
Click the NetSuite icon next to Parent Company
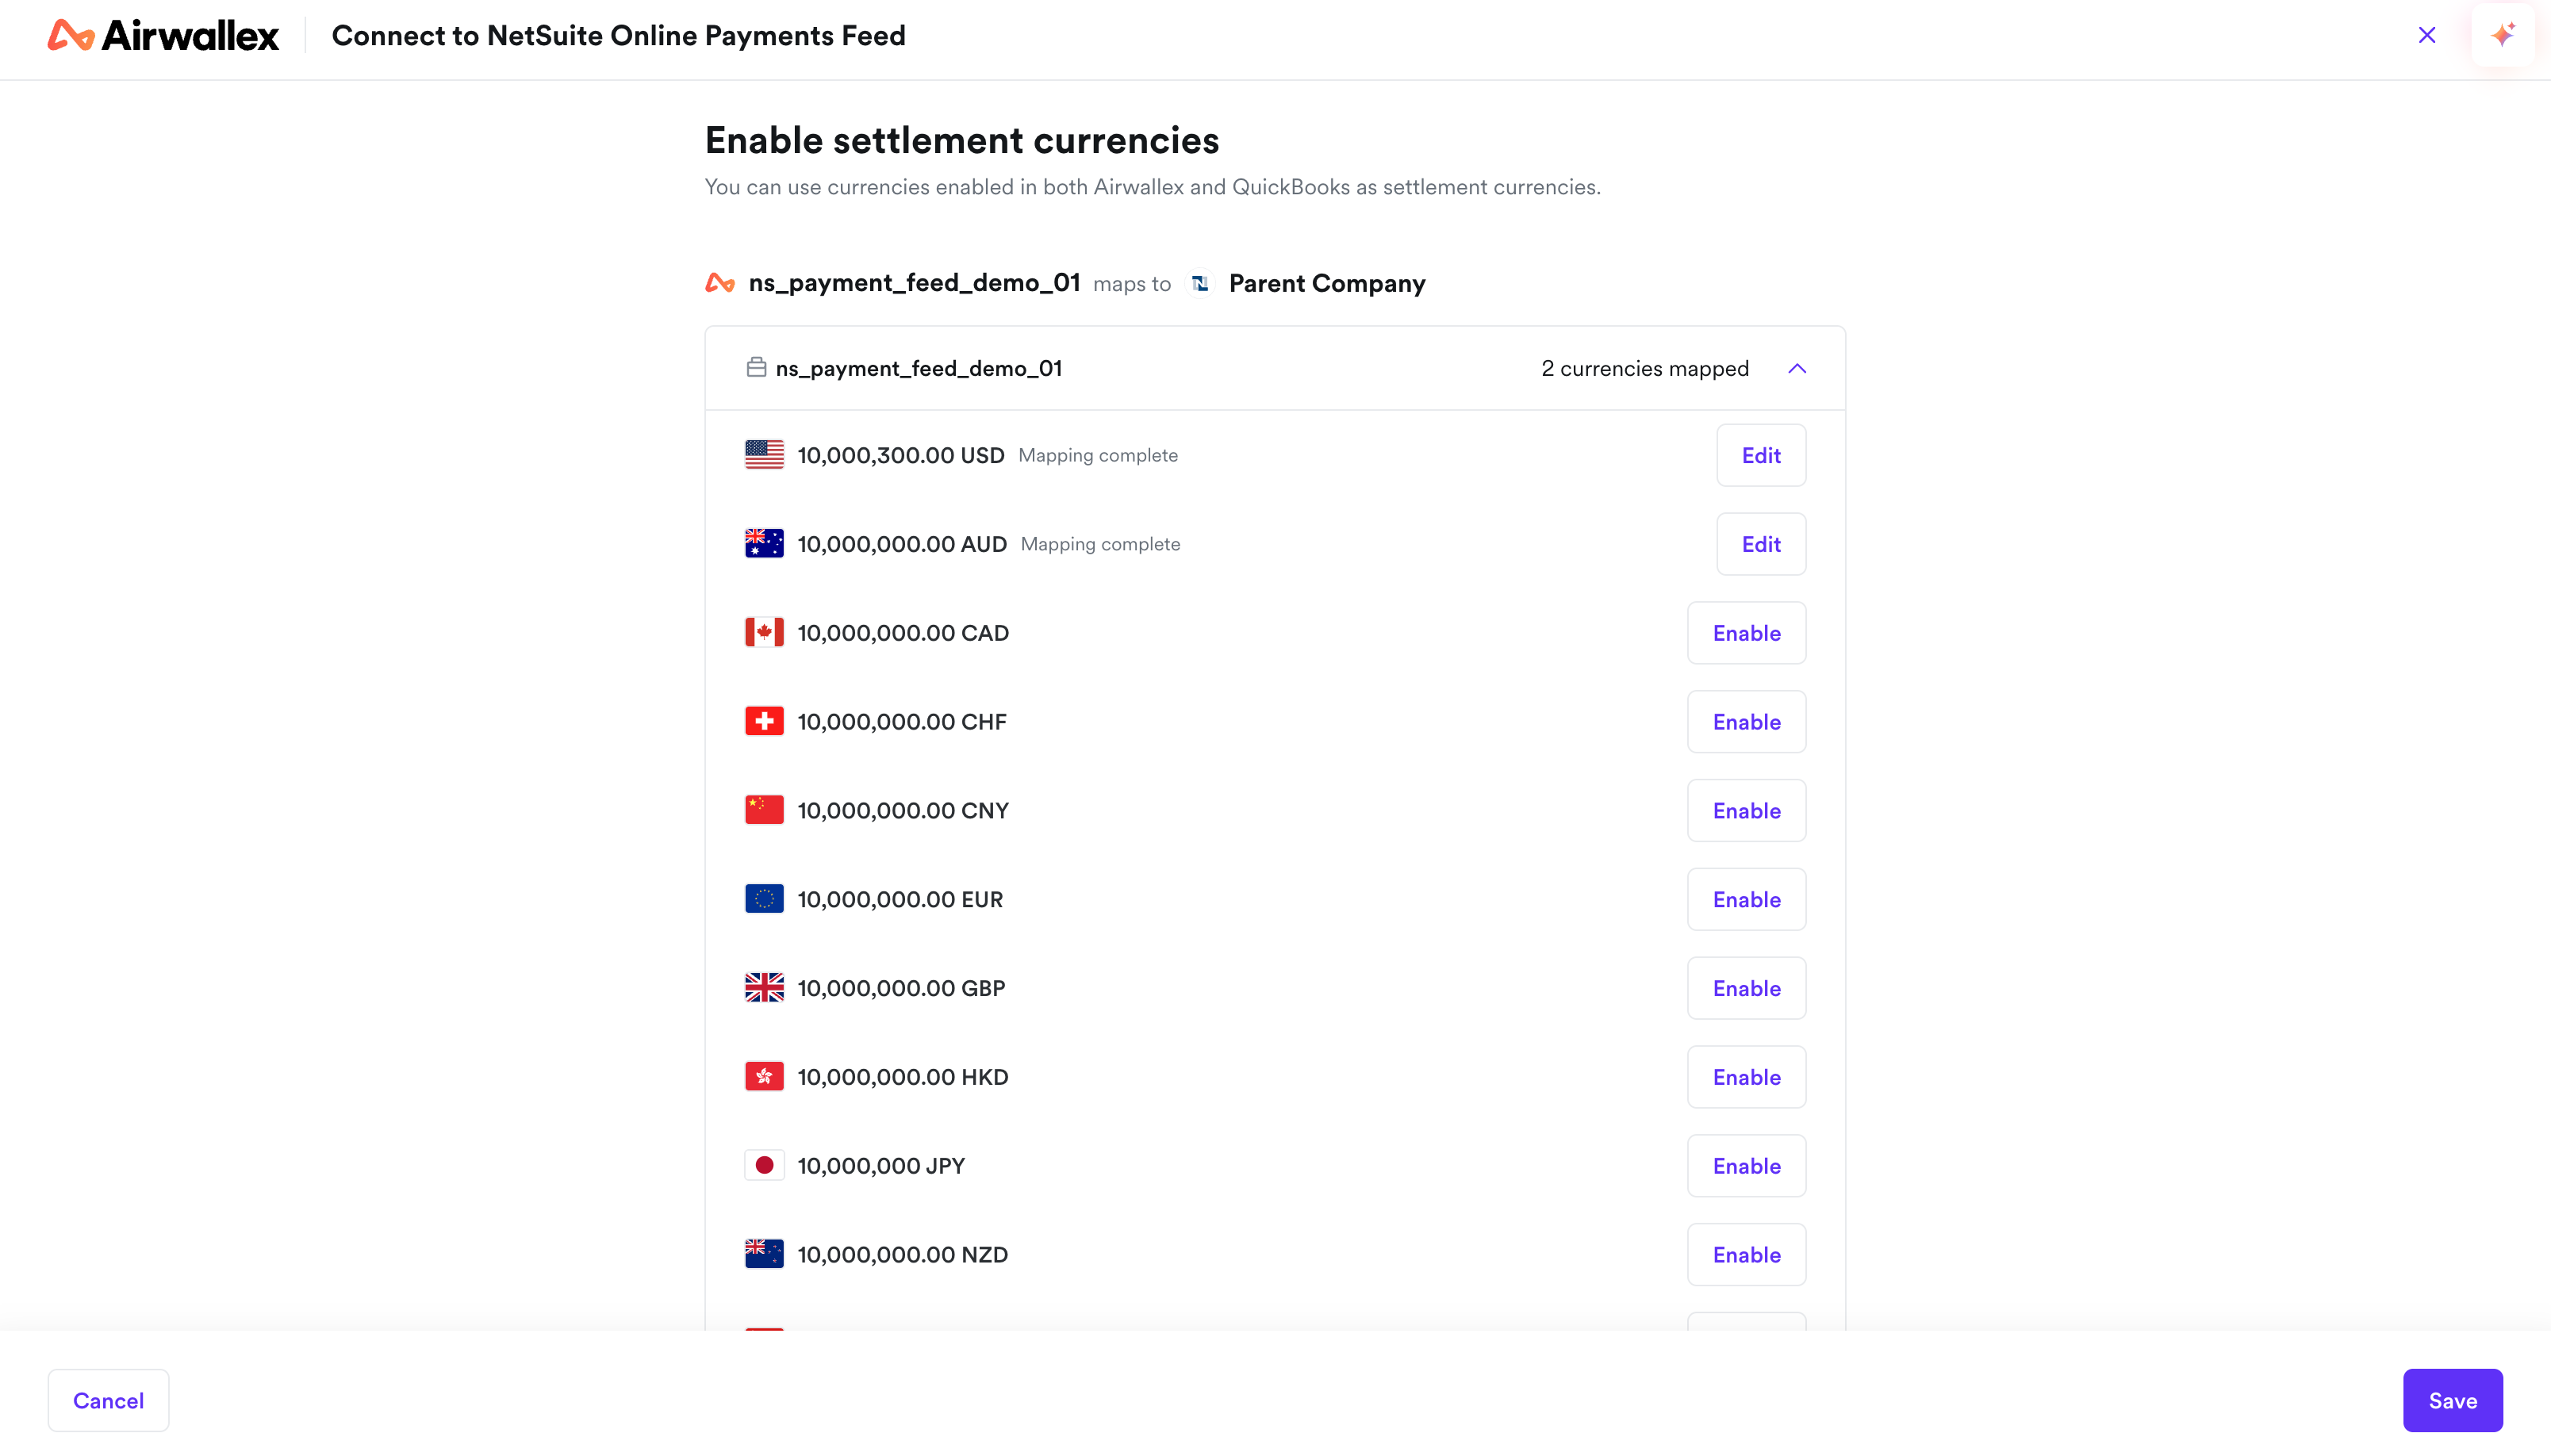pos(1200,284)
